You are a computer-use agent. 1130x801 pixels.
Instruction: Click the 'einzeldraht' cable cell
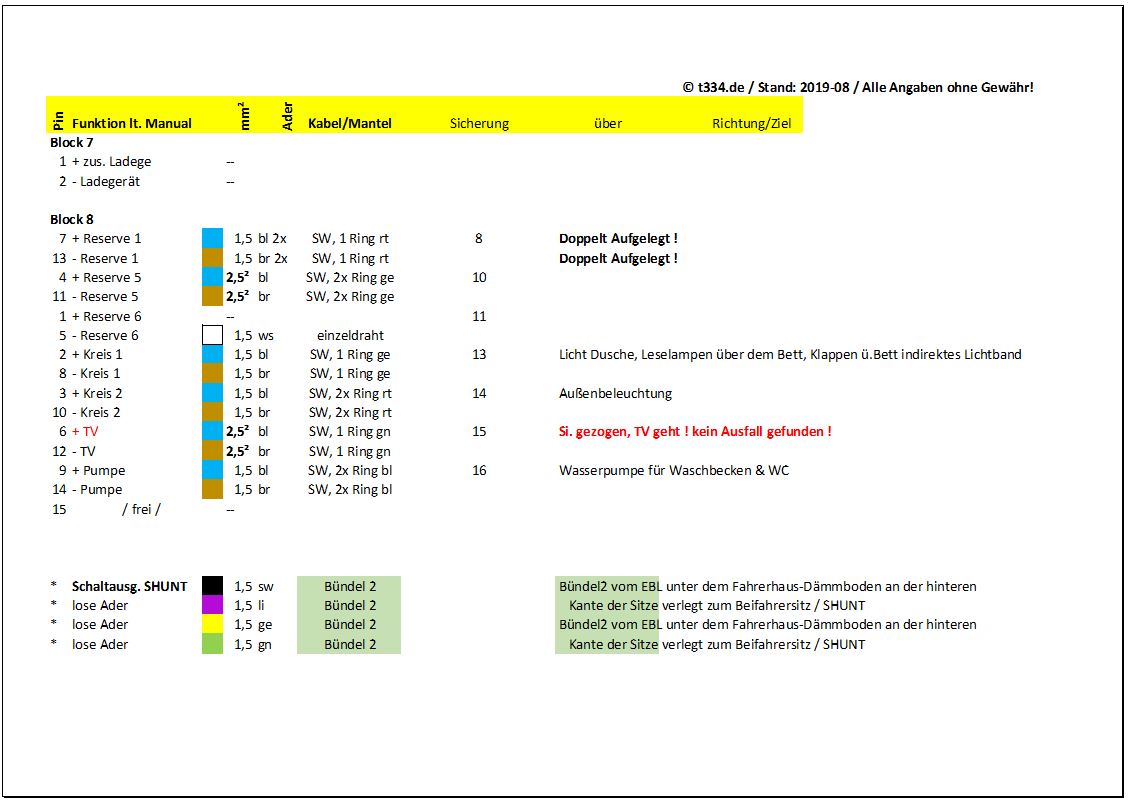tap(349, 335)
